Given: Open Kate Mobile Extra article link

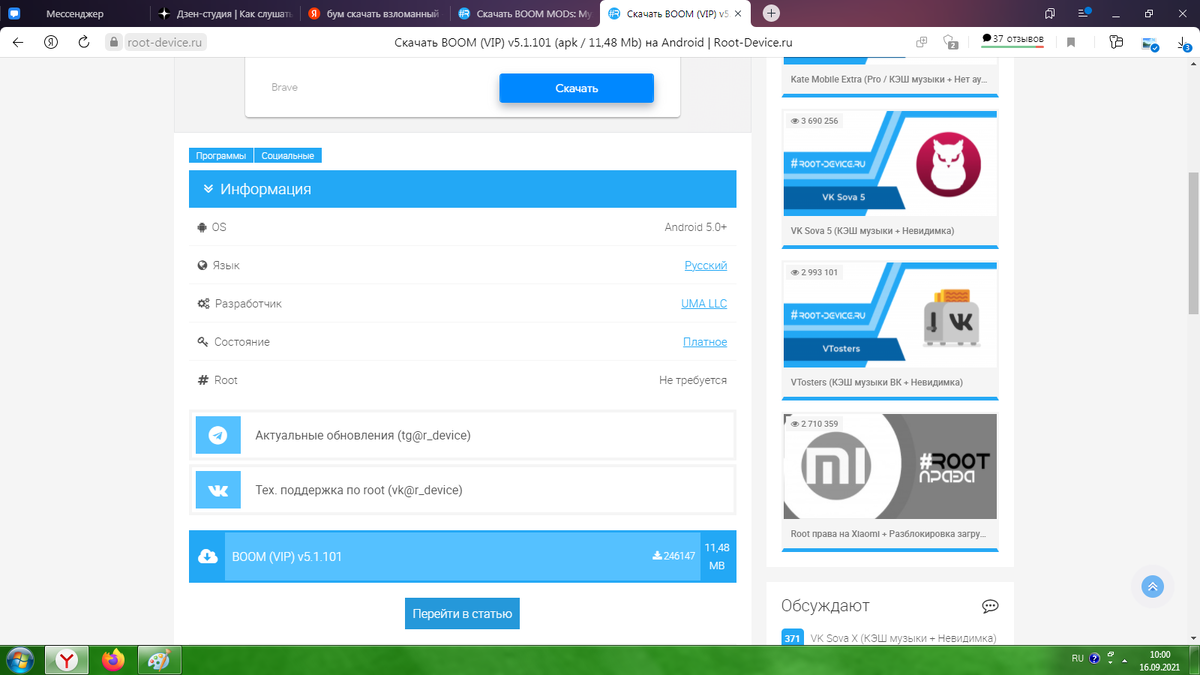Looking at the screenshot, I should tap(888, 79).
